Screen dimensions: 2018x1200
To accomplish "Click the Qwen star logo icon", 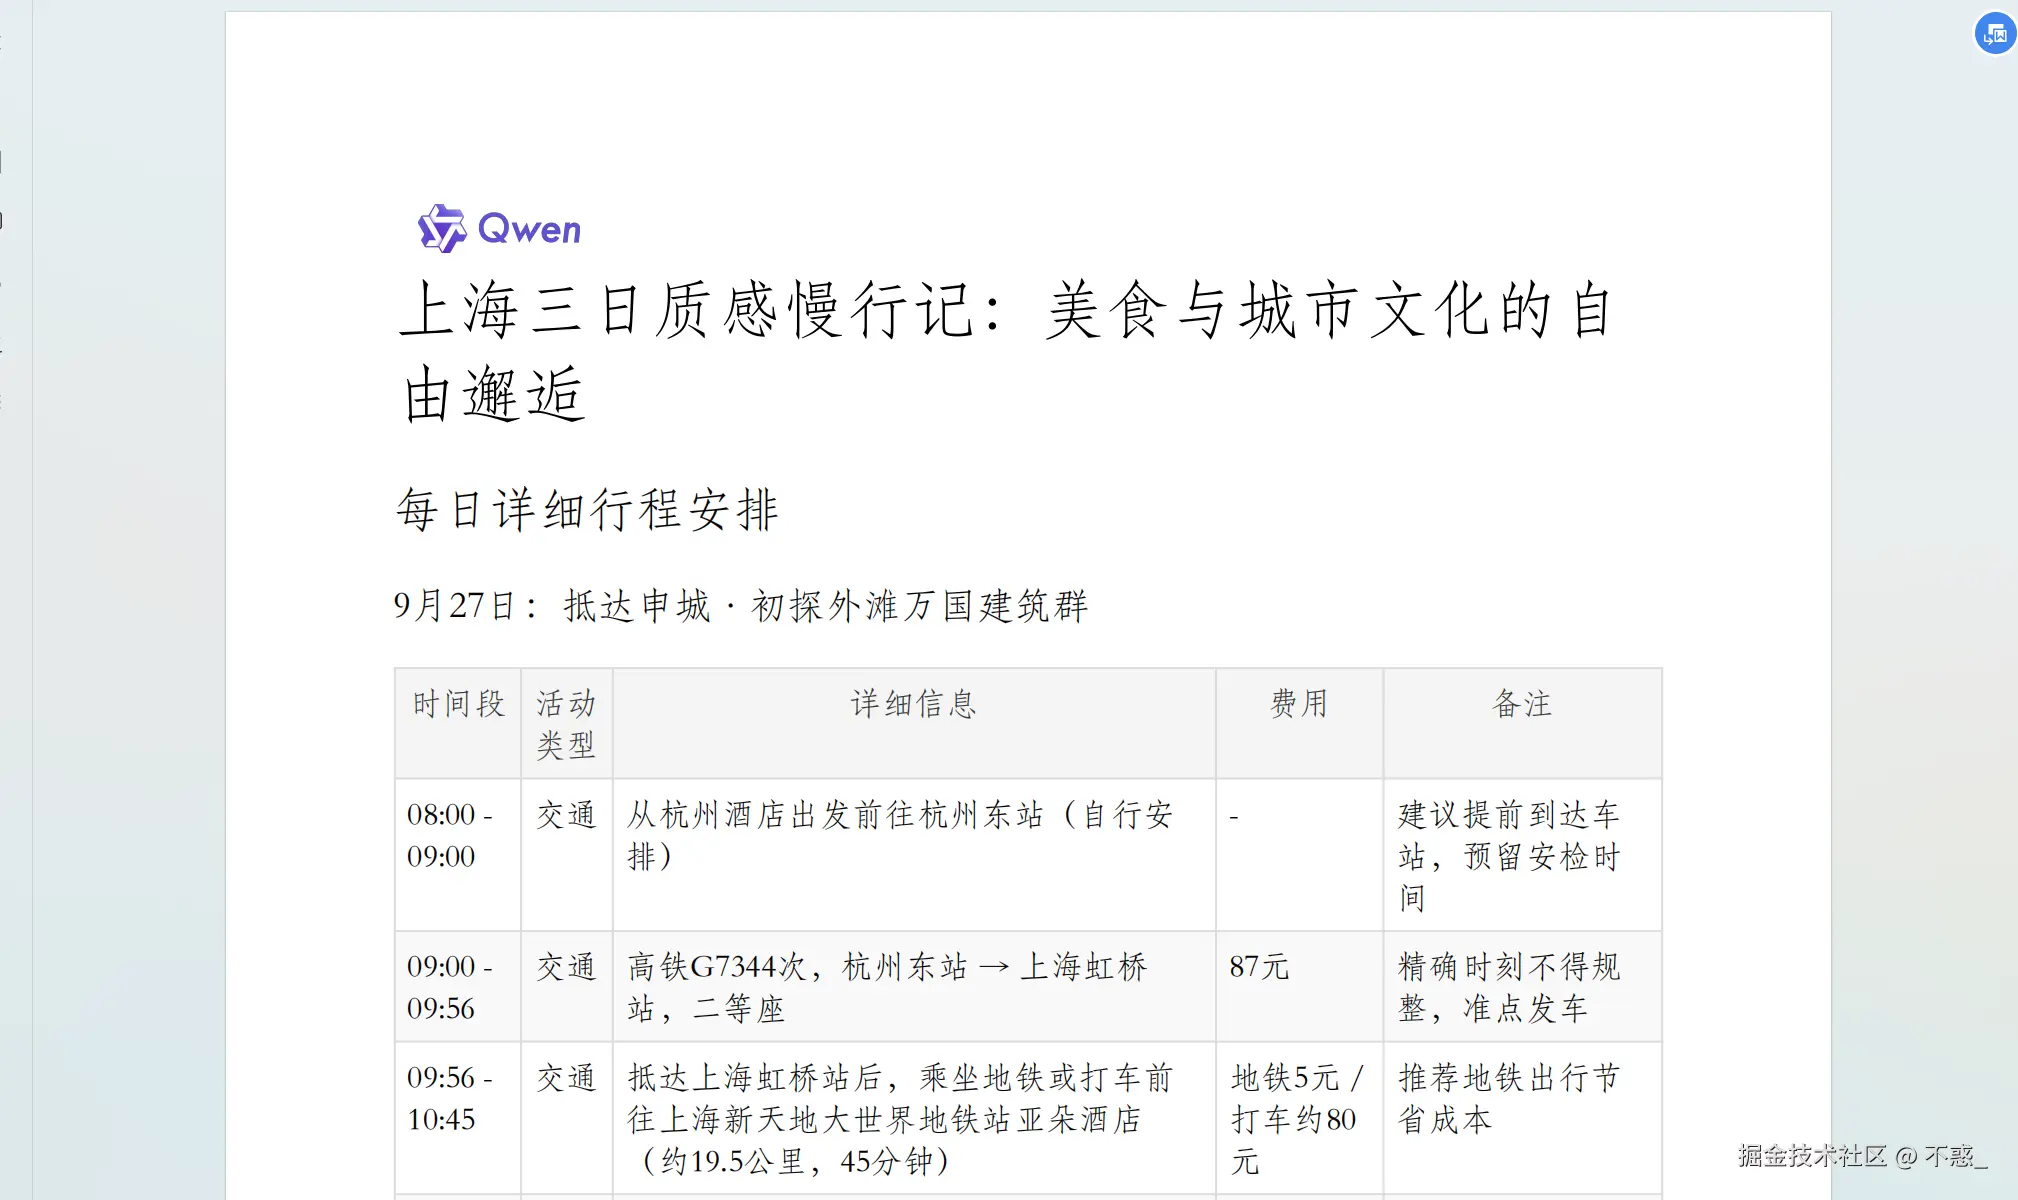I will (x=441, y=229).
